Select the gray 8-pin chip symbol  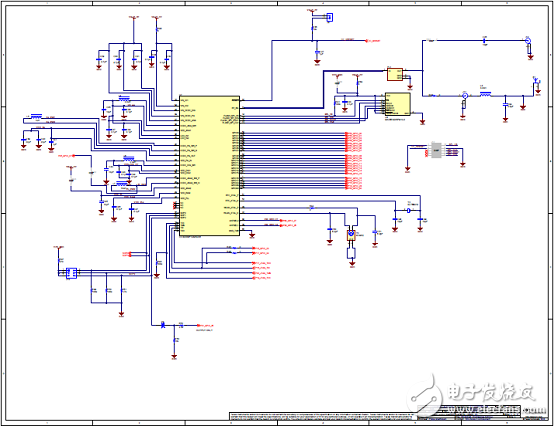436,150
